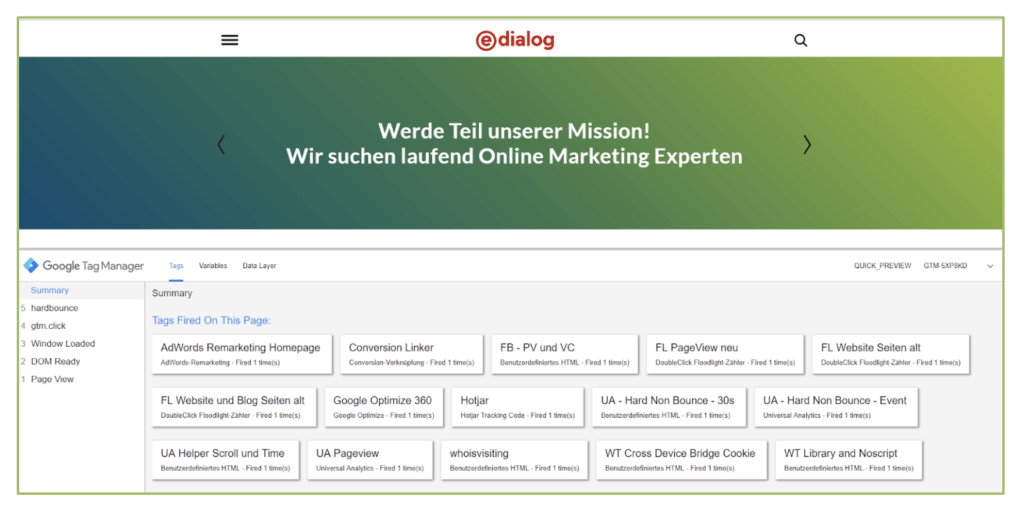The width and height of the screenshot is (1024, 507).
Task: Open the hamburger menu icon
Action: (x=230, y=40)
